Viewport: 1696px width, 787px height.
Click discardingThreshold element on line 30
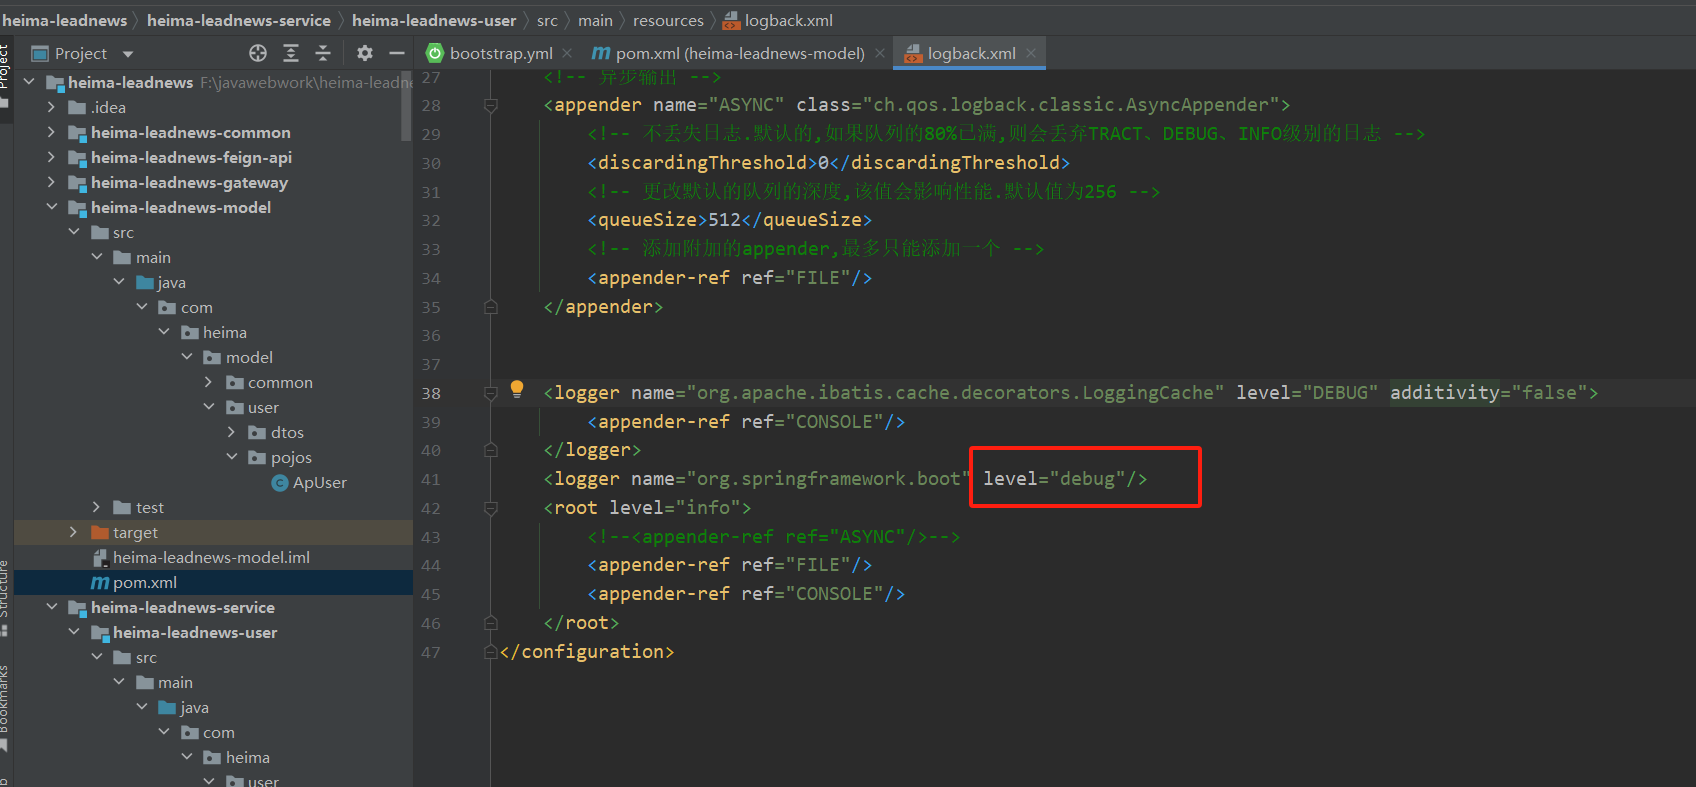point(829,163)
